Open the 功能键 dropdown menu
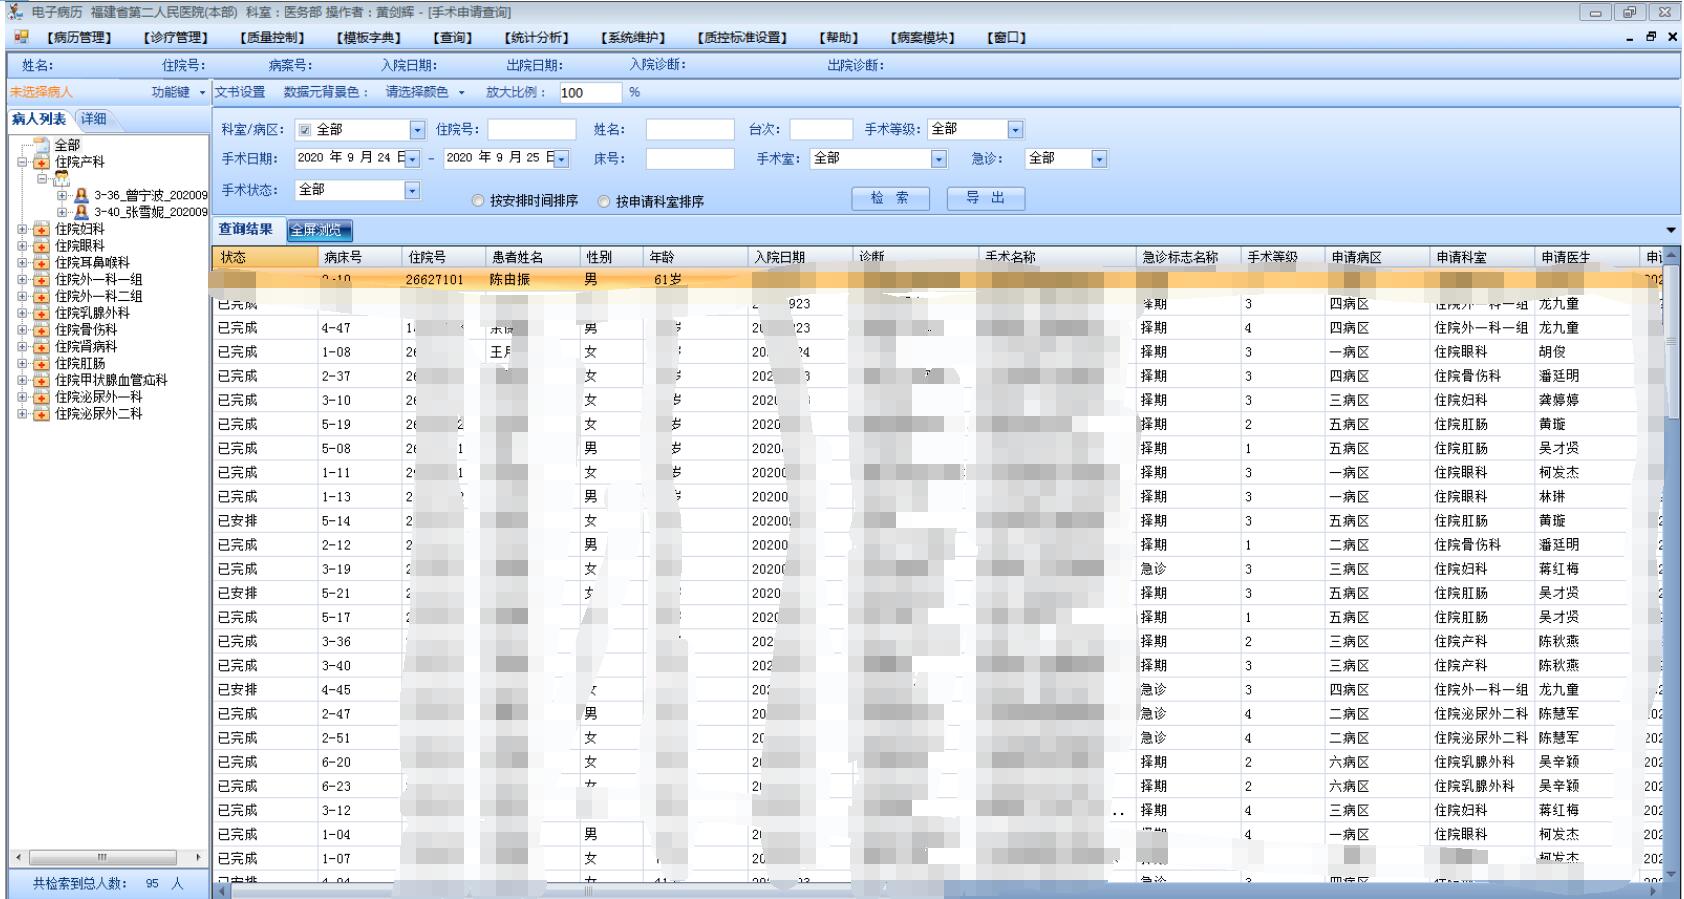 coord(178,92)
